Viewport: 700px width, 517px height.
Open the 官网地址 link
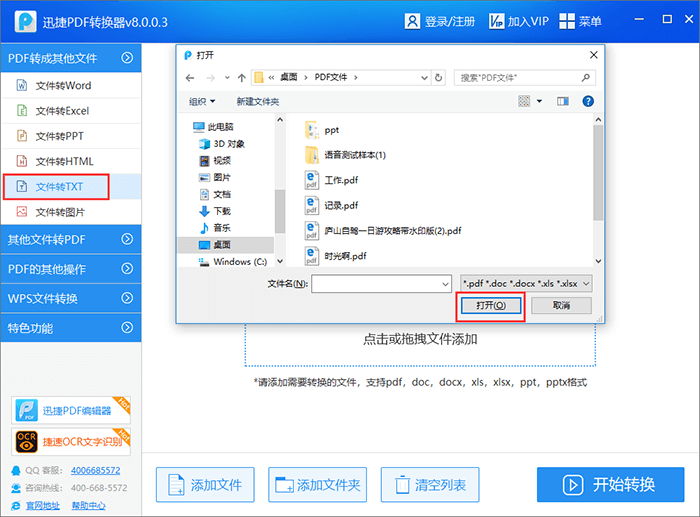(x=42, y=505)
